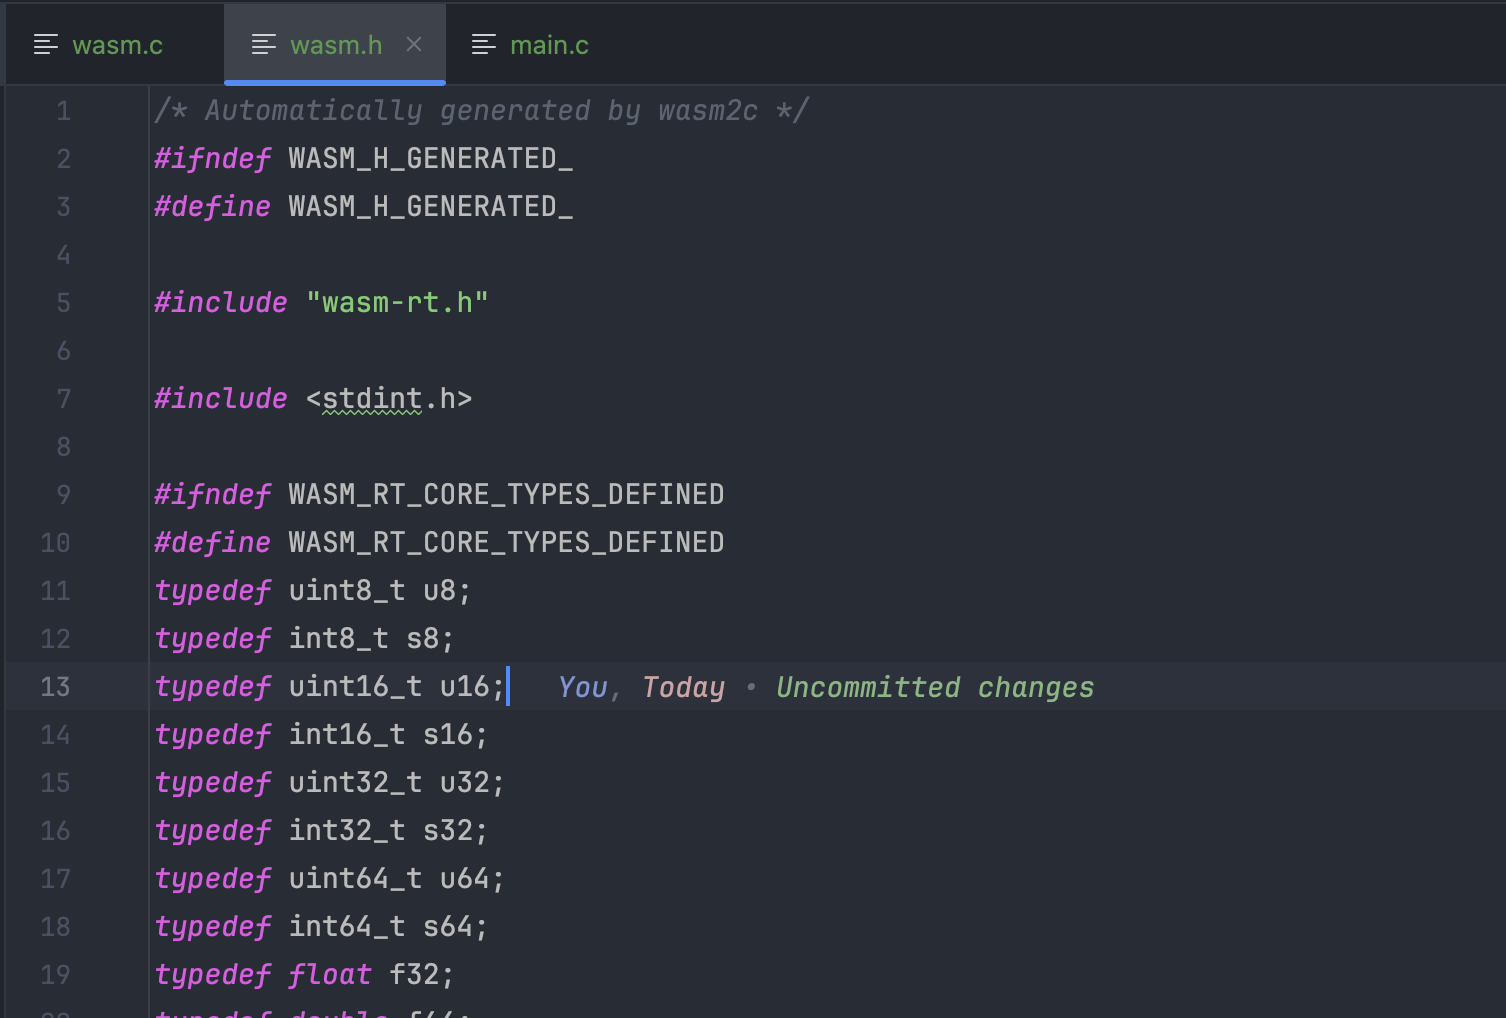
Task: Click the float keyword on line 19
Action: [330, 975]
